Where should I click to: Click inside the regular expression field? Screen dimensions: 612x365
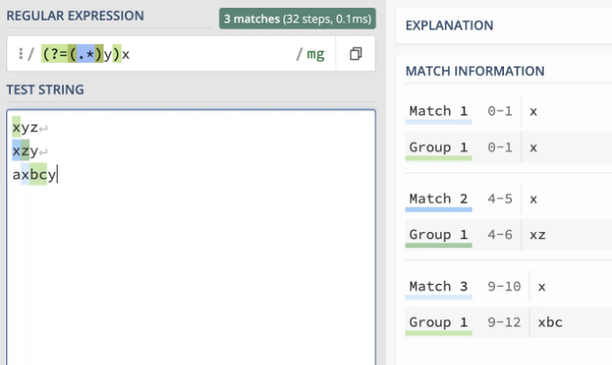168,54
